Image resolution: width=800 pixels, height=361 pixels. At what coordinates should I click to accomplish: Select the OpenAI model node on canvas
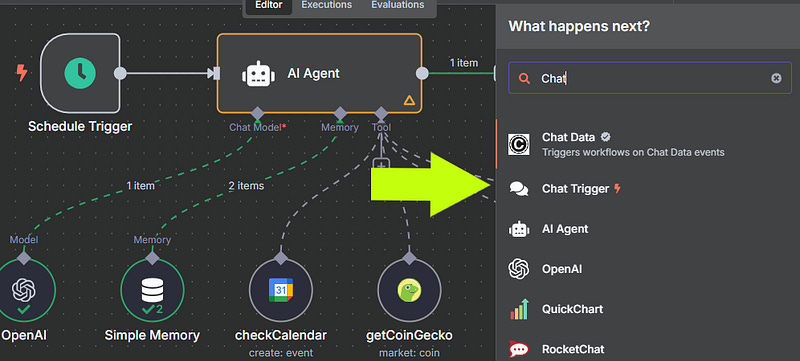pyautogui.click(x=24, y=291)
